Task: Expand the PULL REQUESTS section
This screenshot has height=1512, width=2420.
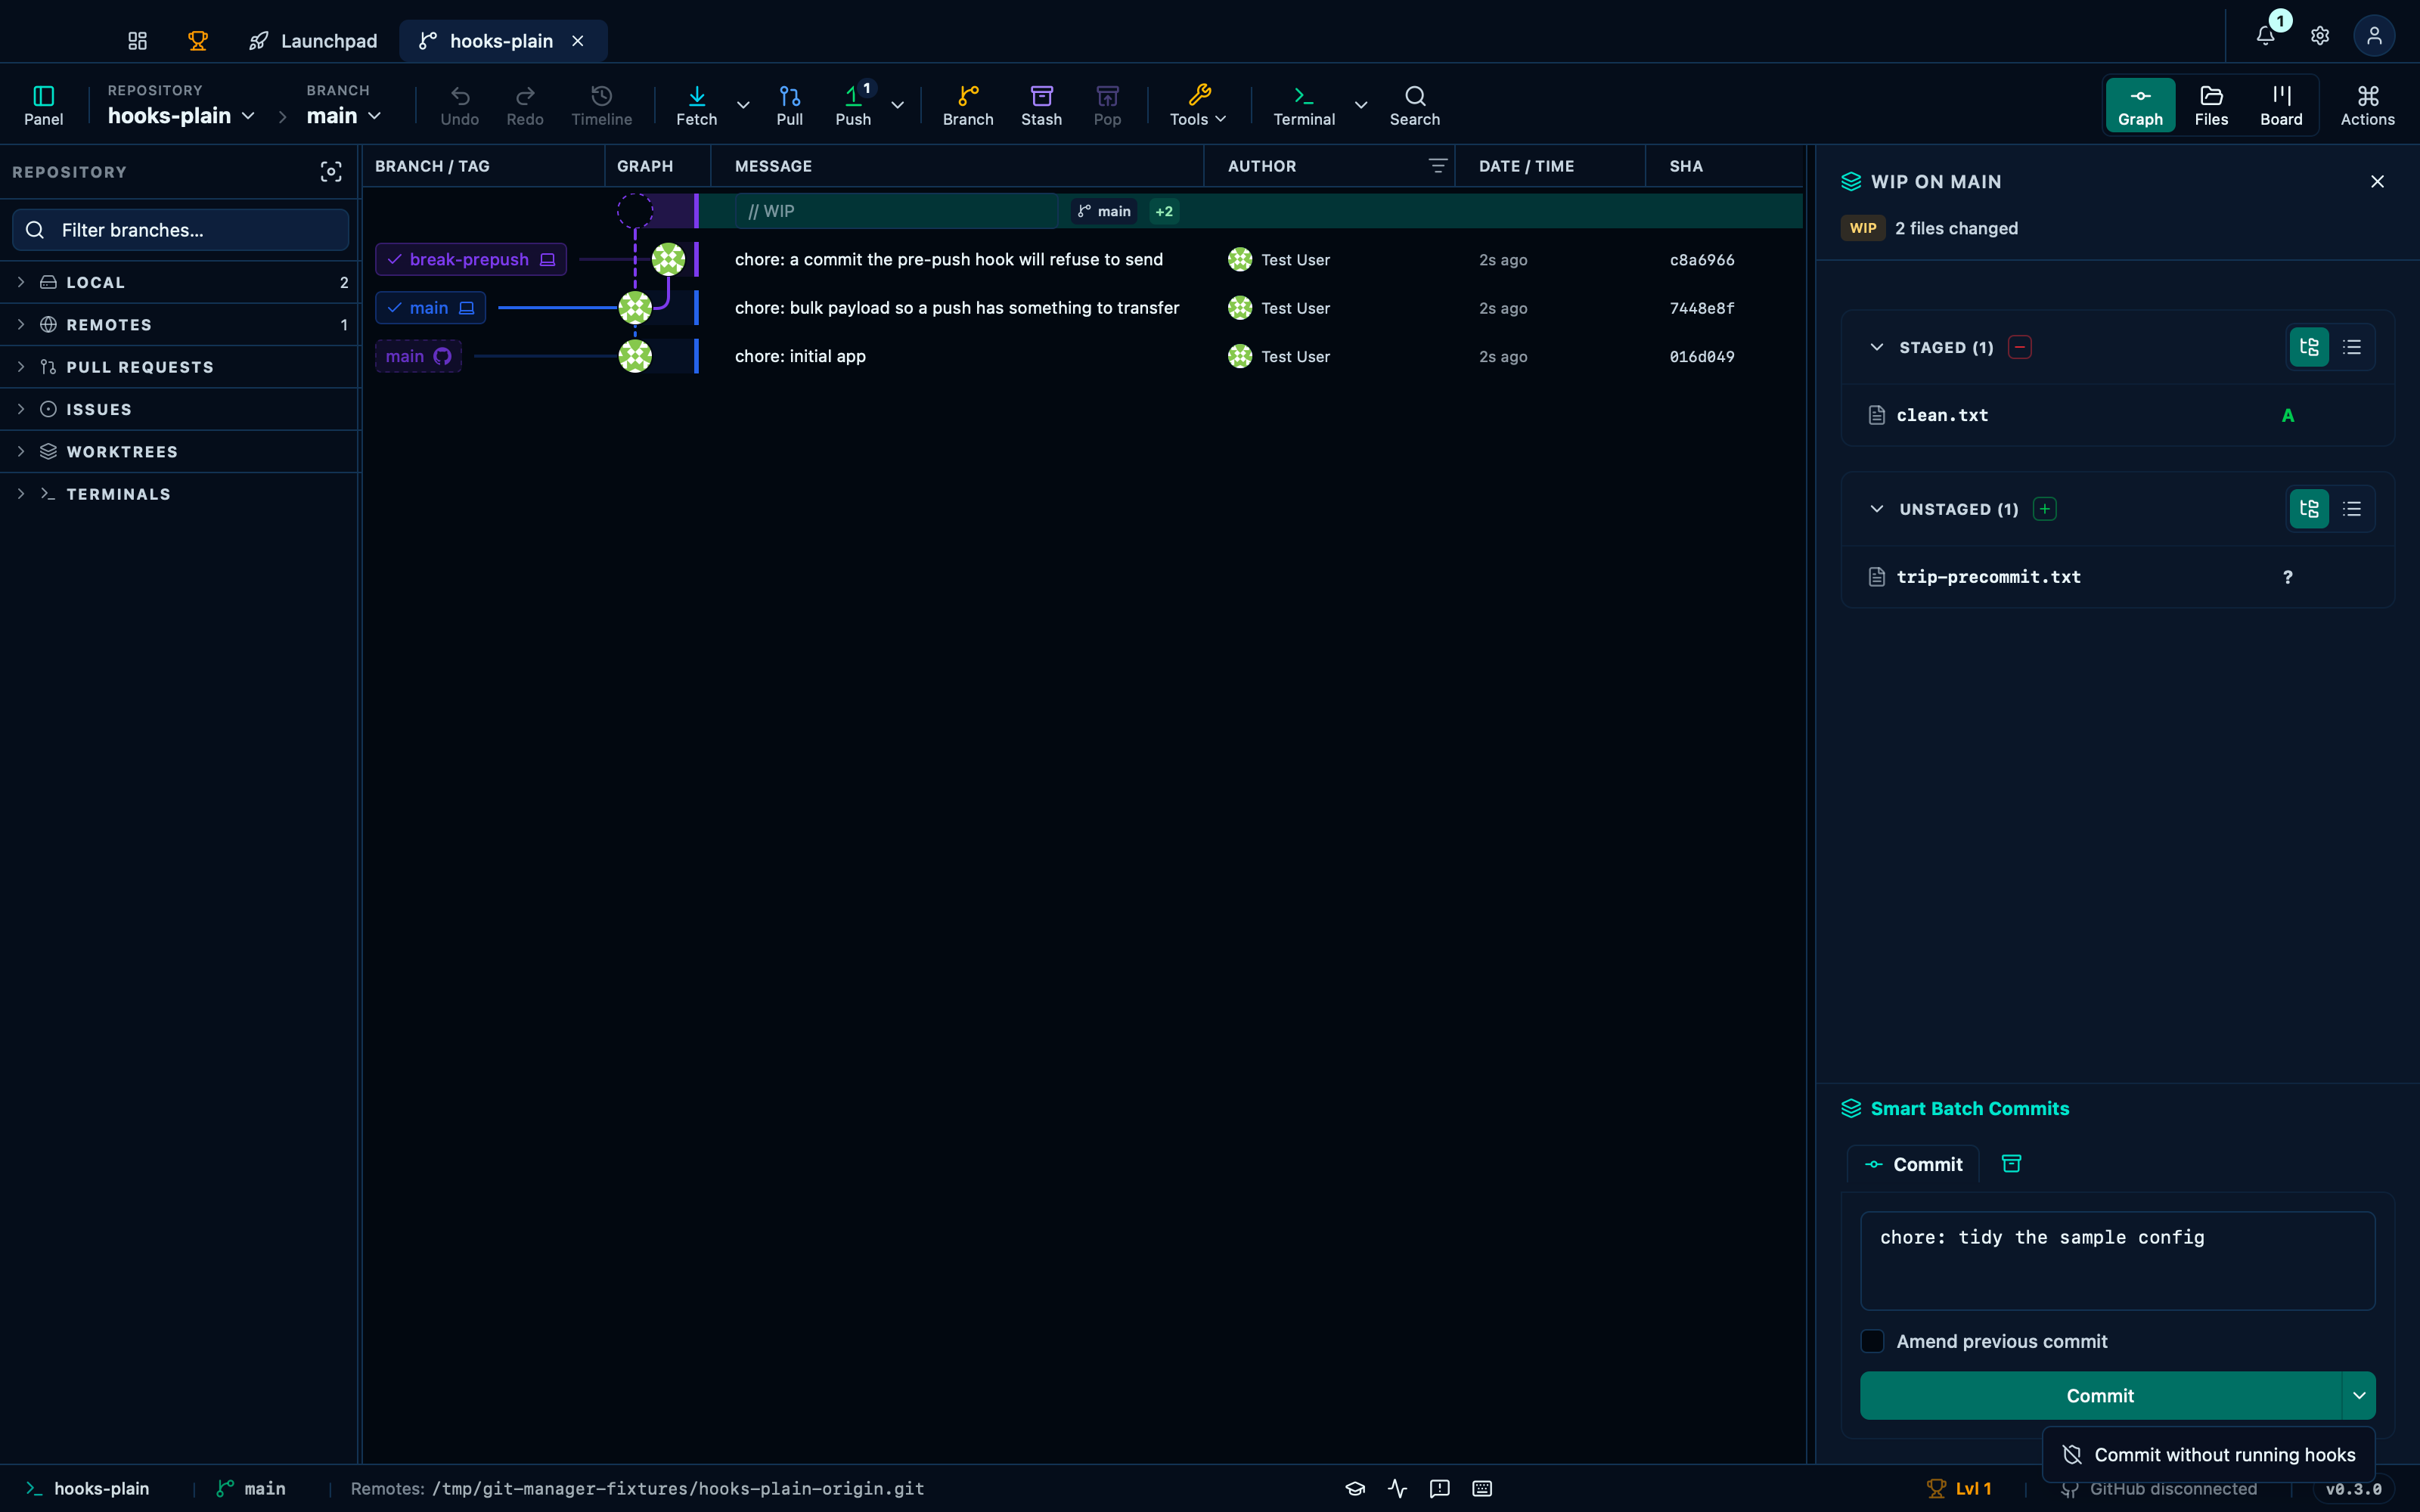Action: tap(181, 367)
